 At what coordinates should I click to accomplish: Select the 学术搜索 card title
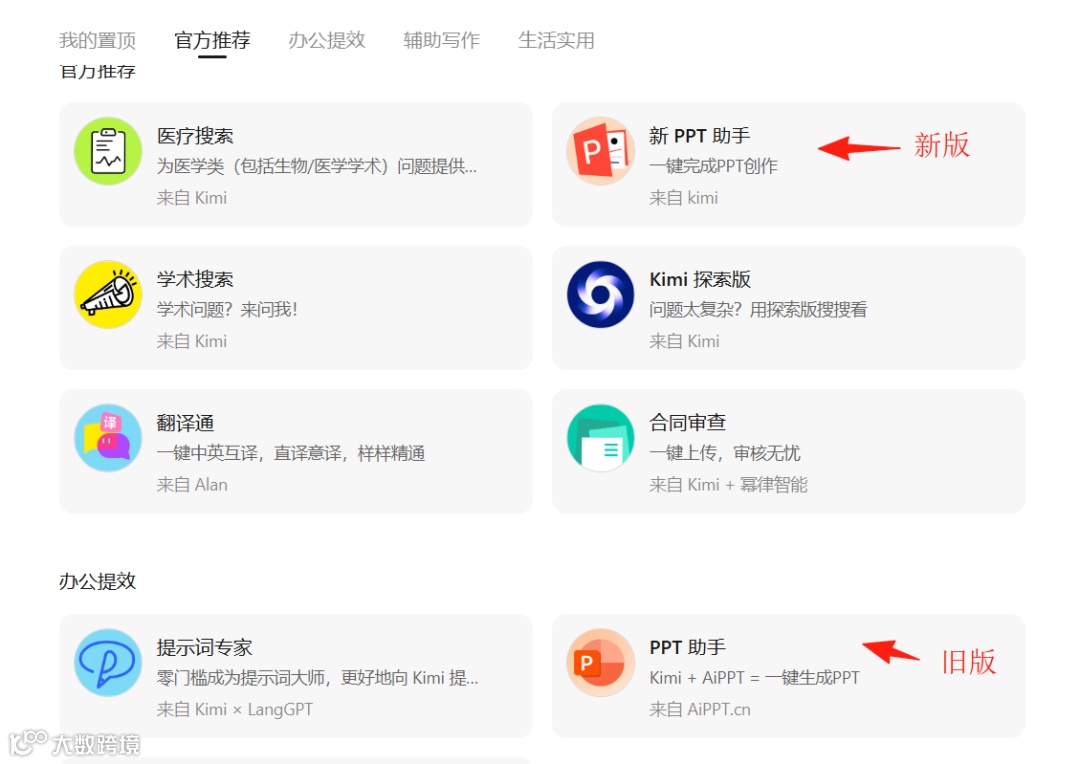coord(195,279)
